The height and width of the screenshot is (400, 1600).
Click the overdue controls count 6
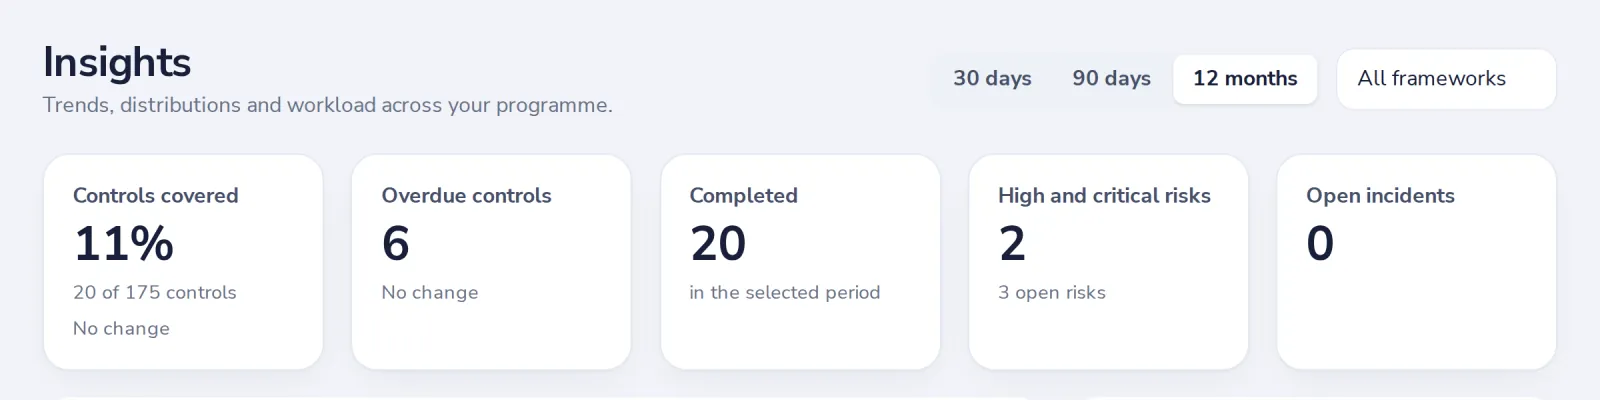click(x=396, y=243)
